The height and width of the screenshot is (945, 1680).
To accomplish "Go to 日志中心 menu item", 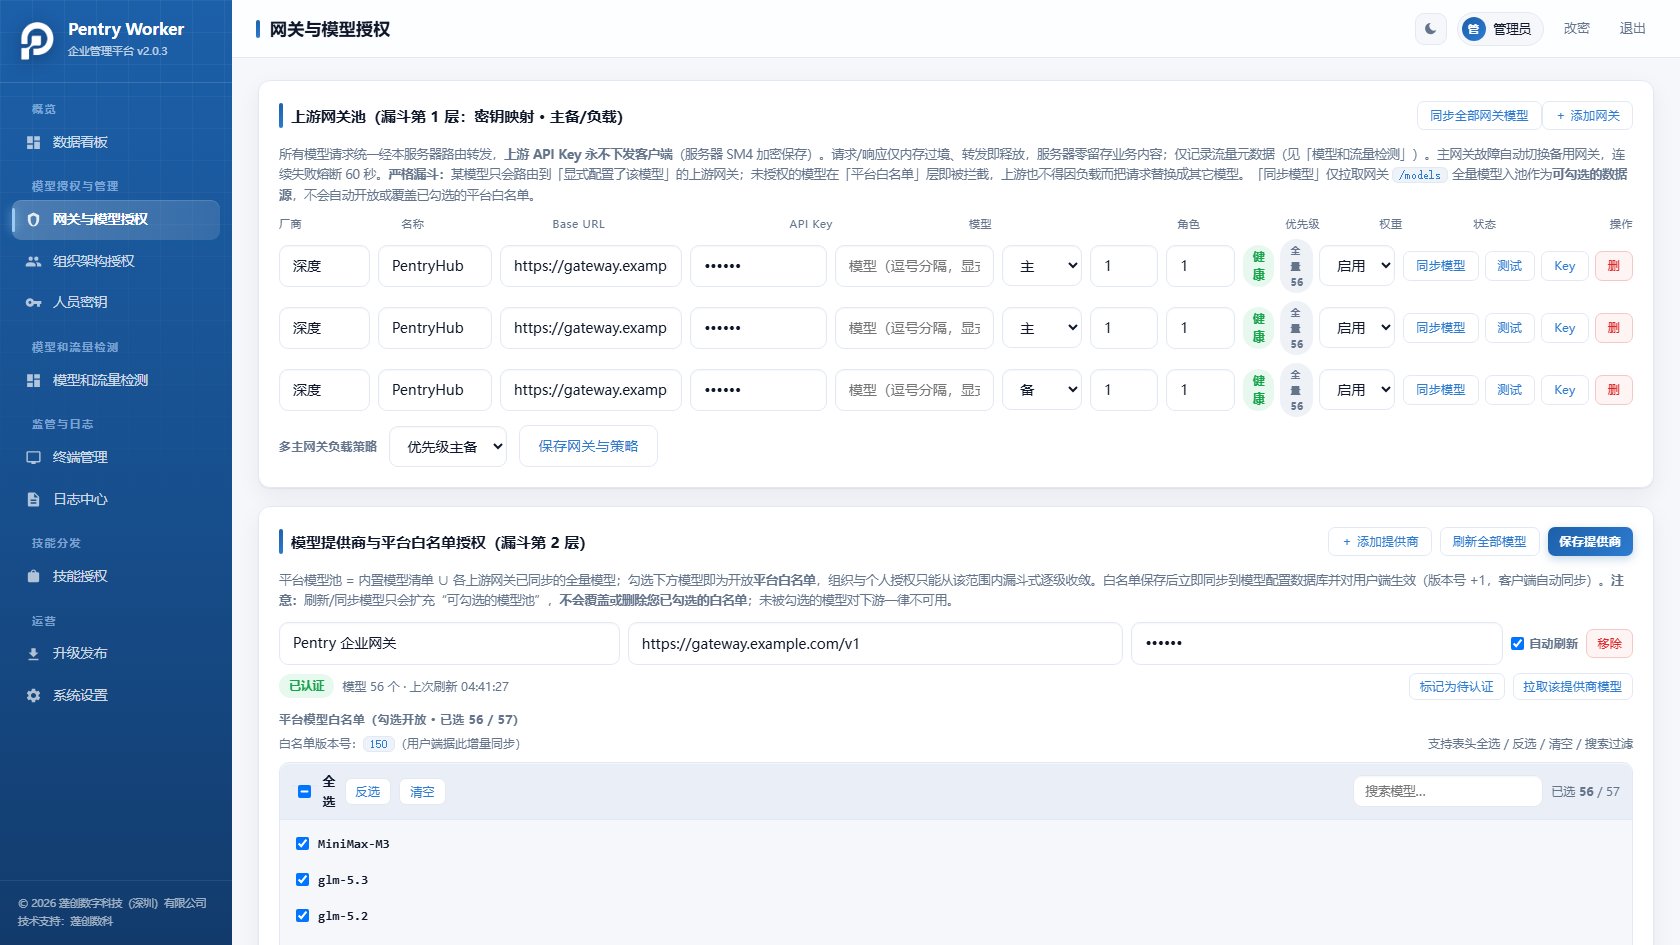I will pyautogui.click(x=116, y=499).
